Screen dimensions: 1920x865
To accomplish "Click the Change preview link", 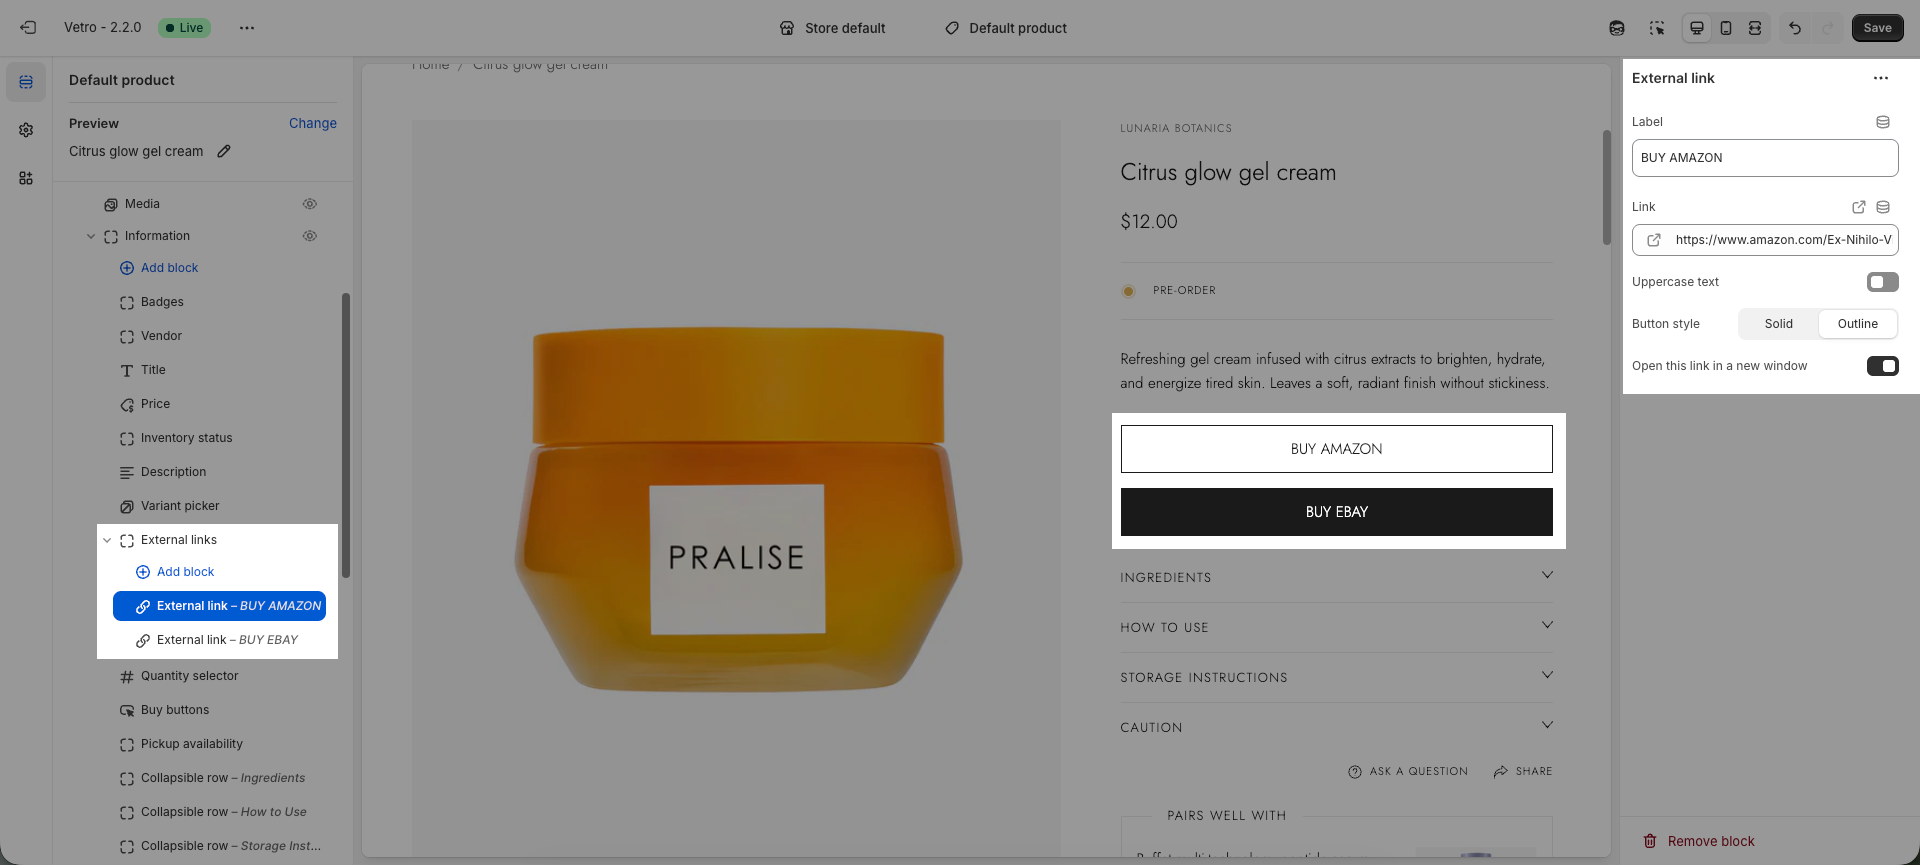I will click(x=312, y=123).
